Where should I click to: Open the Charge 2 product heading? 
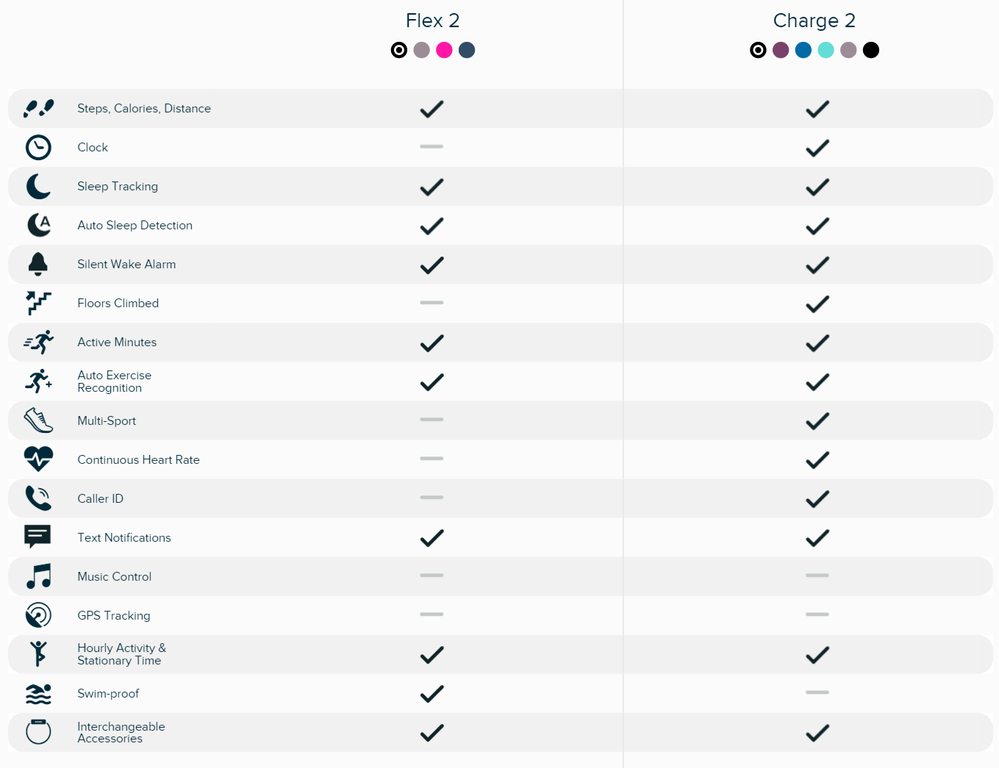(x=814, y=20)
